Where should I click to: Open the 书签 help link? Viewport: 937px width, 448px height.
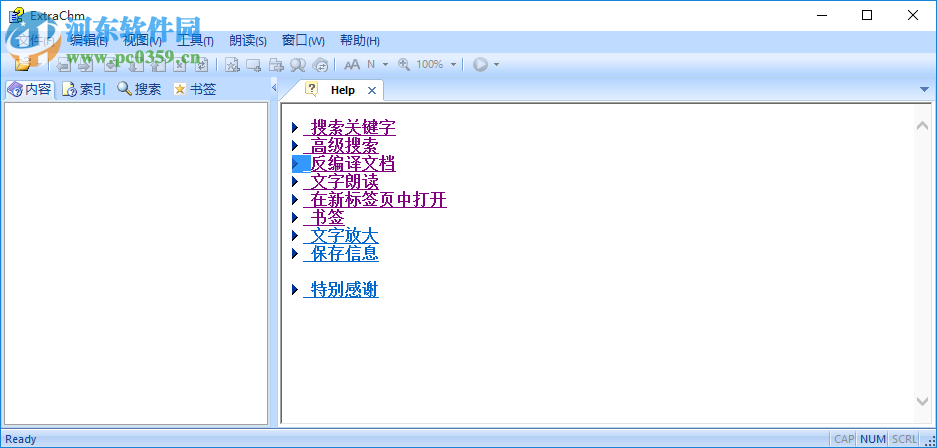pos(324,217)
